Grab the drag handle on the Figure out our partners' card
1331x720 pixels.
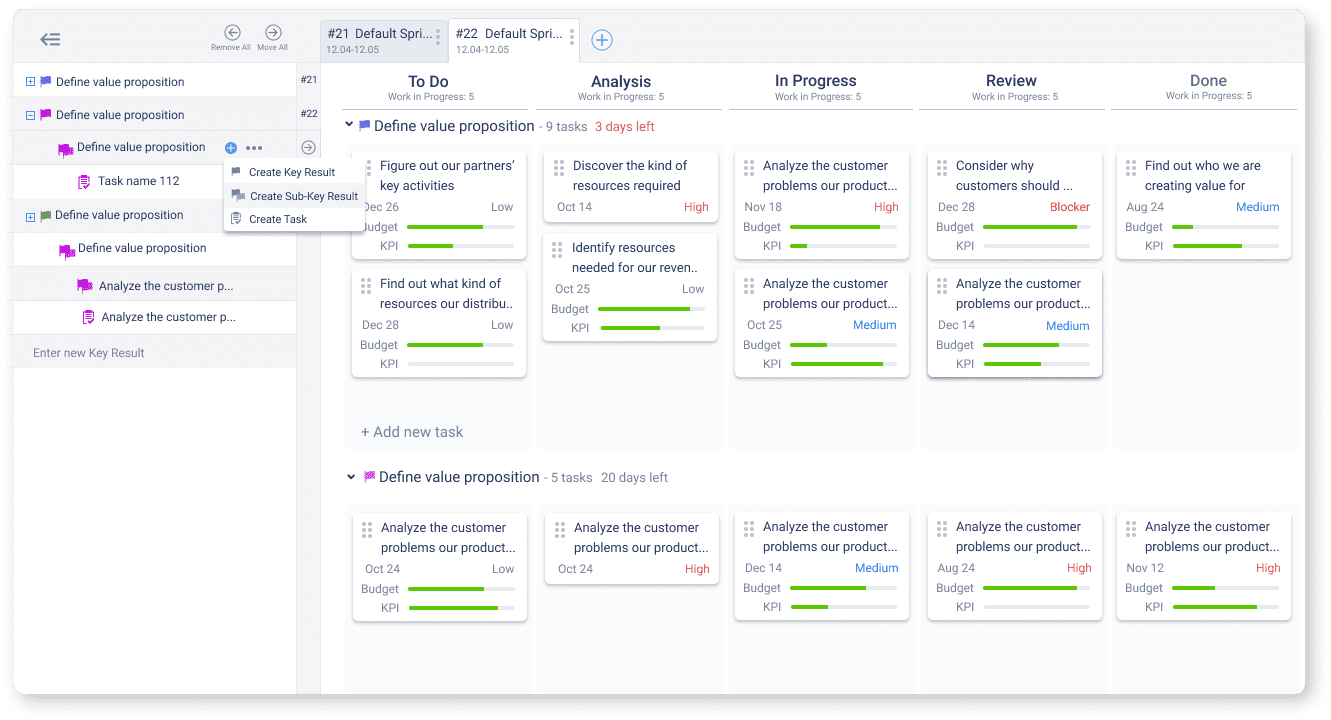pyautogui.click(x=367, y=168)
